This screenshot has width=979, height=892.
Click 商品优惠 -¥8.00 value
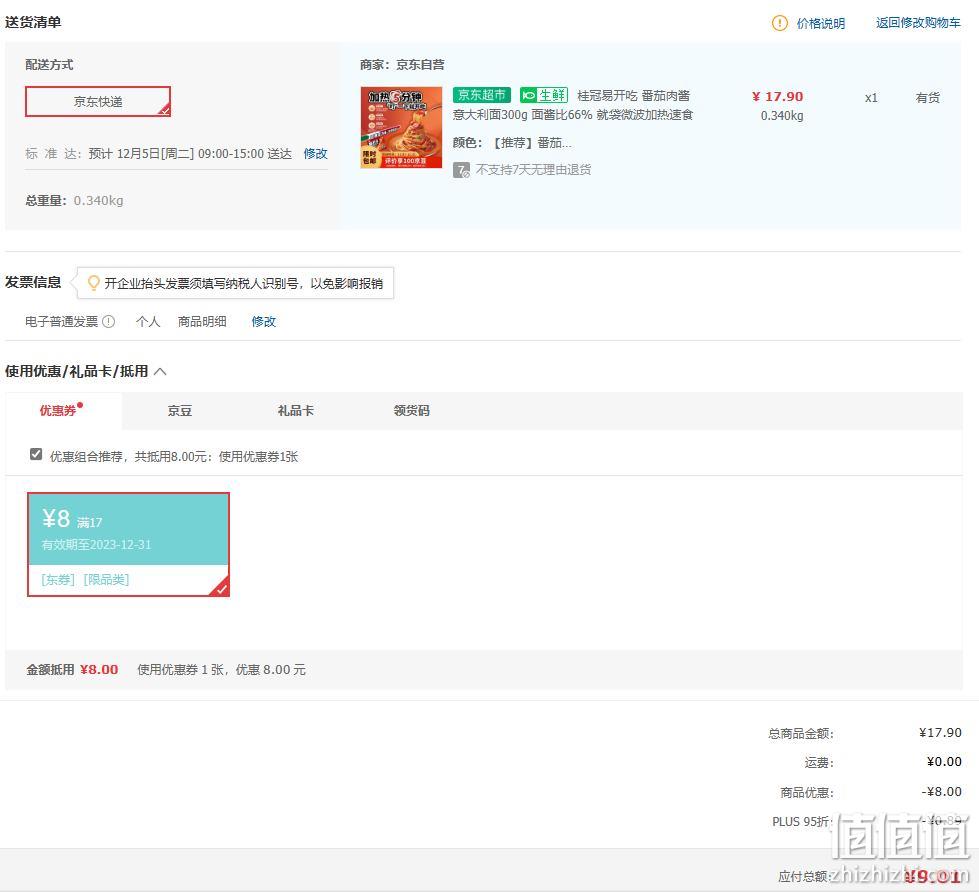942,792
